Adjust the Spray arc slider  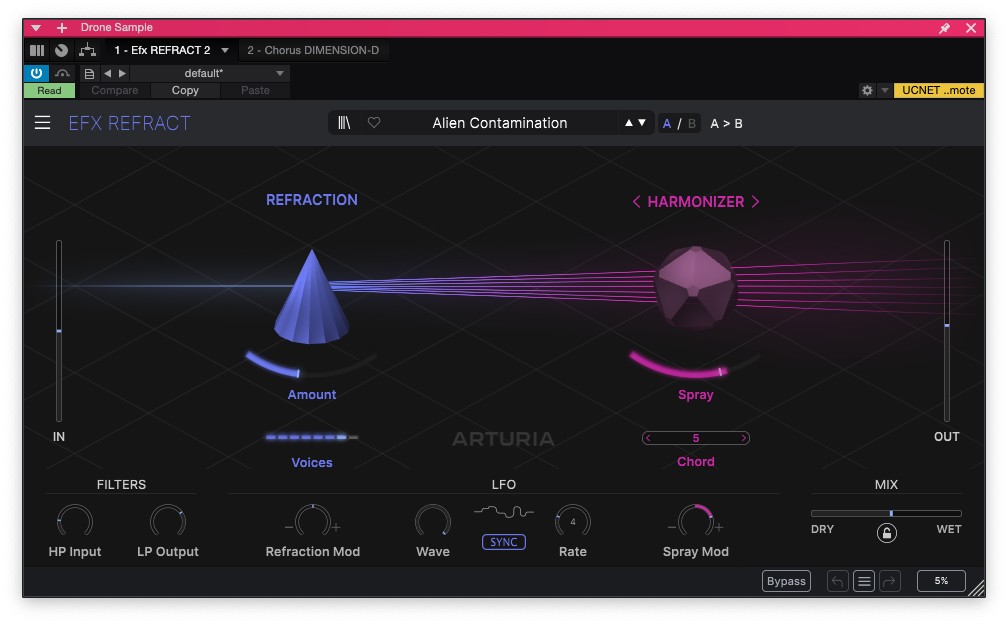click(695, 365)
